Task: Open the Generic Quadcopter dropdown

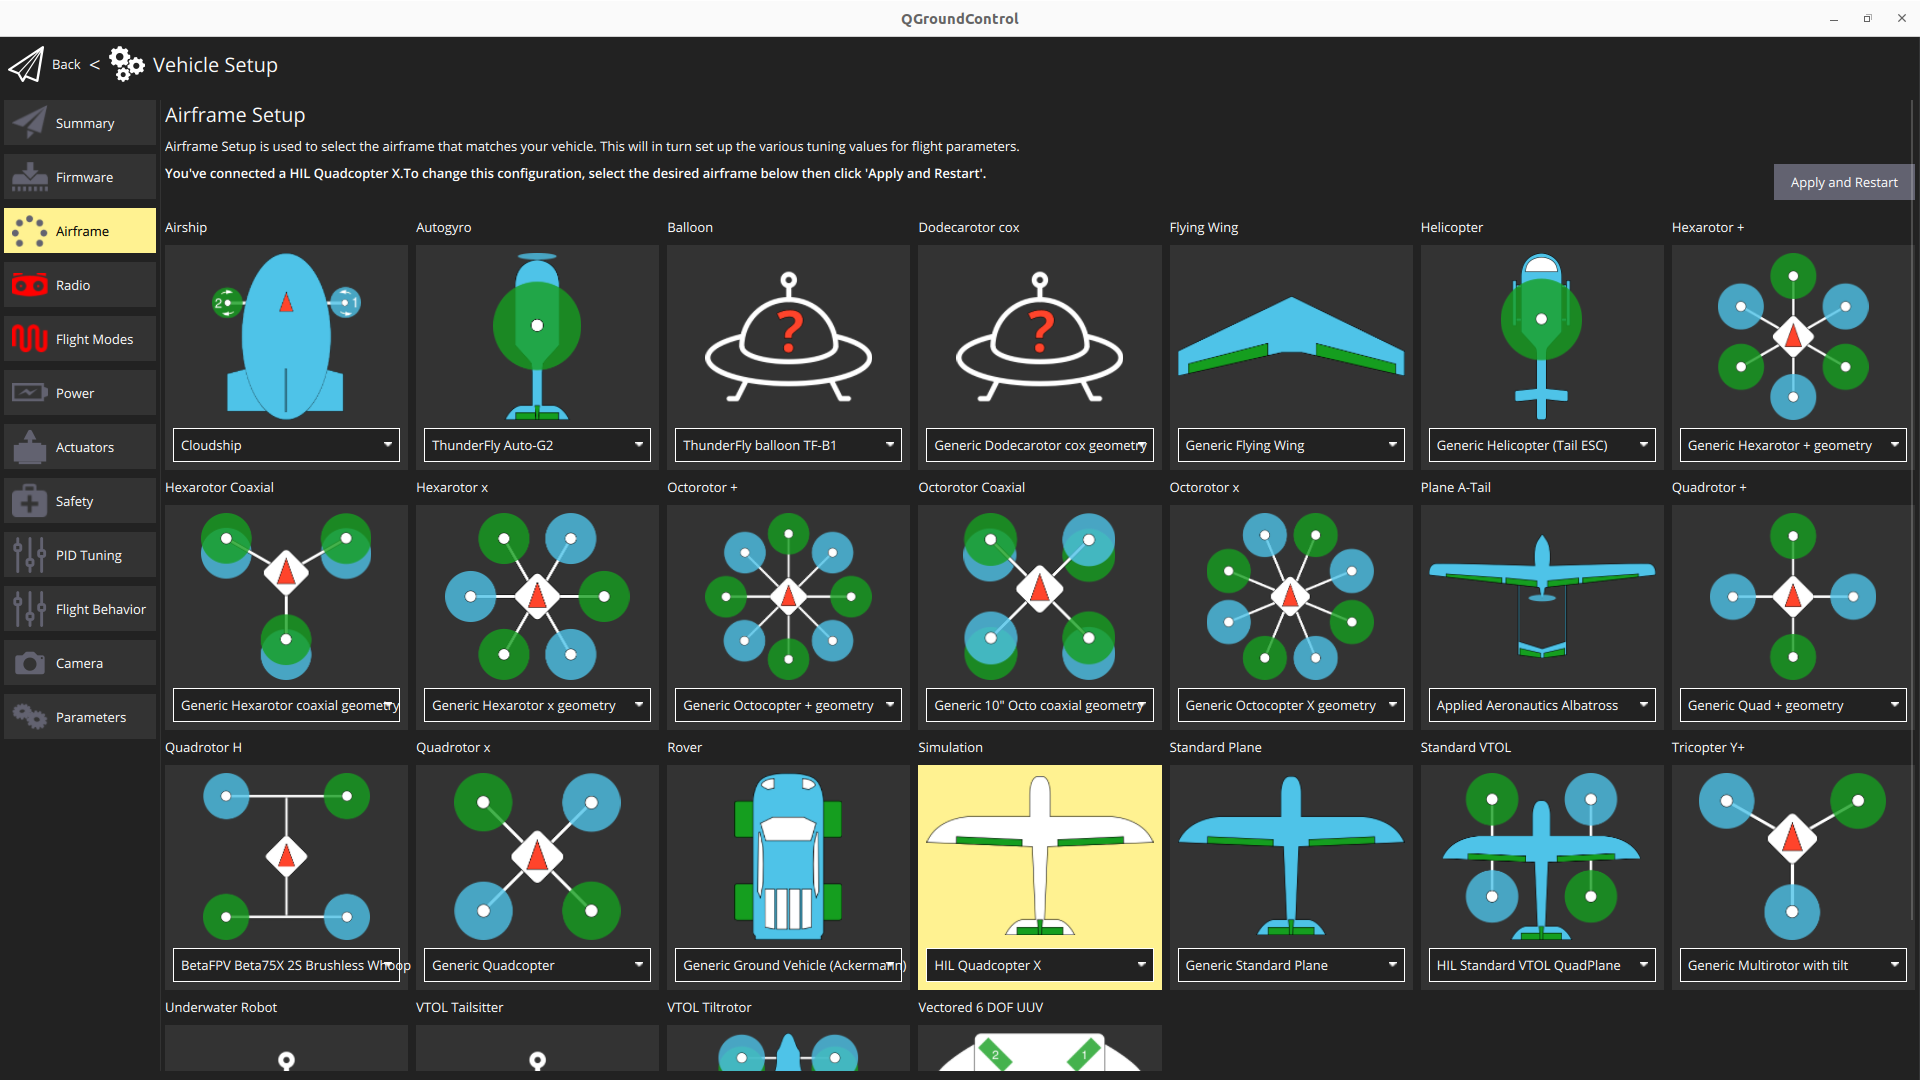Action: 537,965
